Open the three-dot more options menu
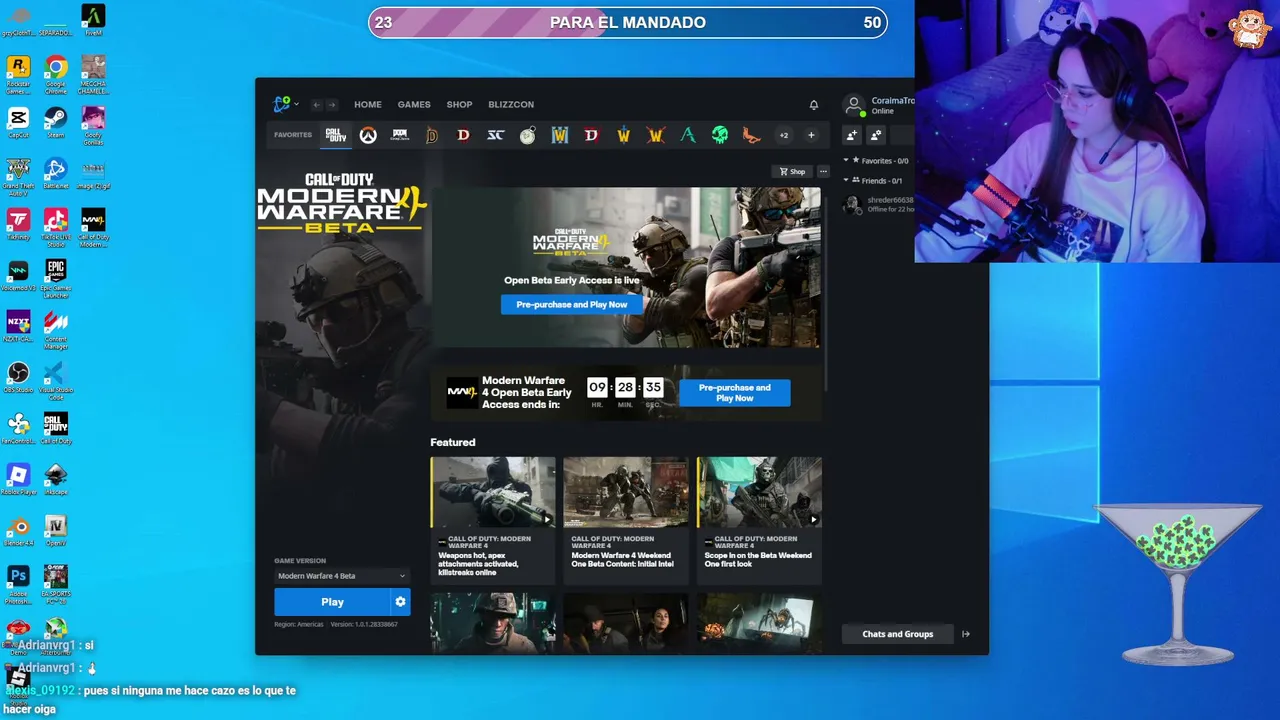Screen dimensions: 1280x720 click(x=823, y=171)
